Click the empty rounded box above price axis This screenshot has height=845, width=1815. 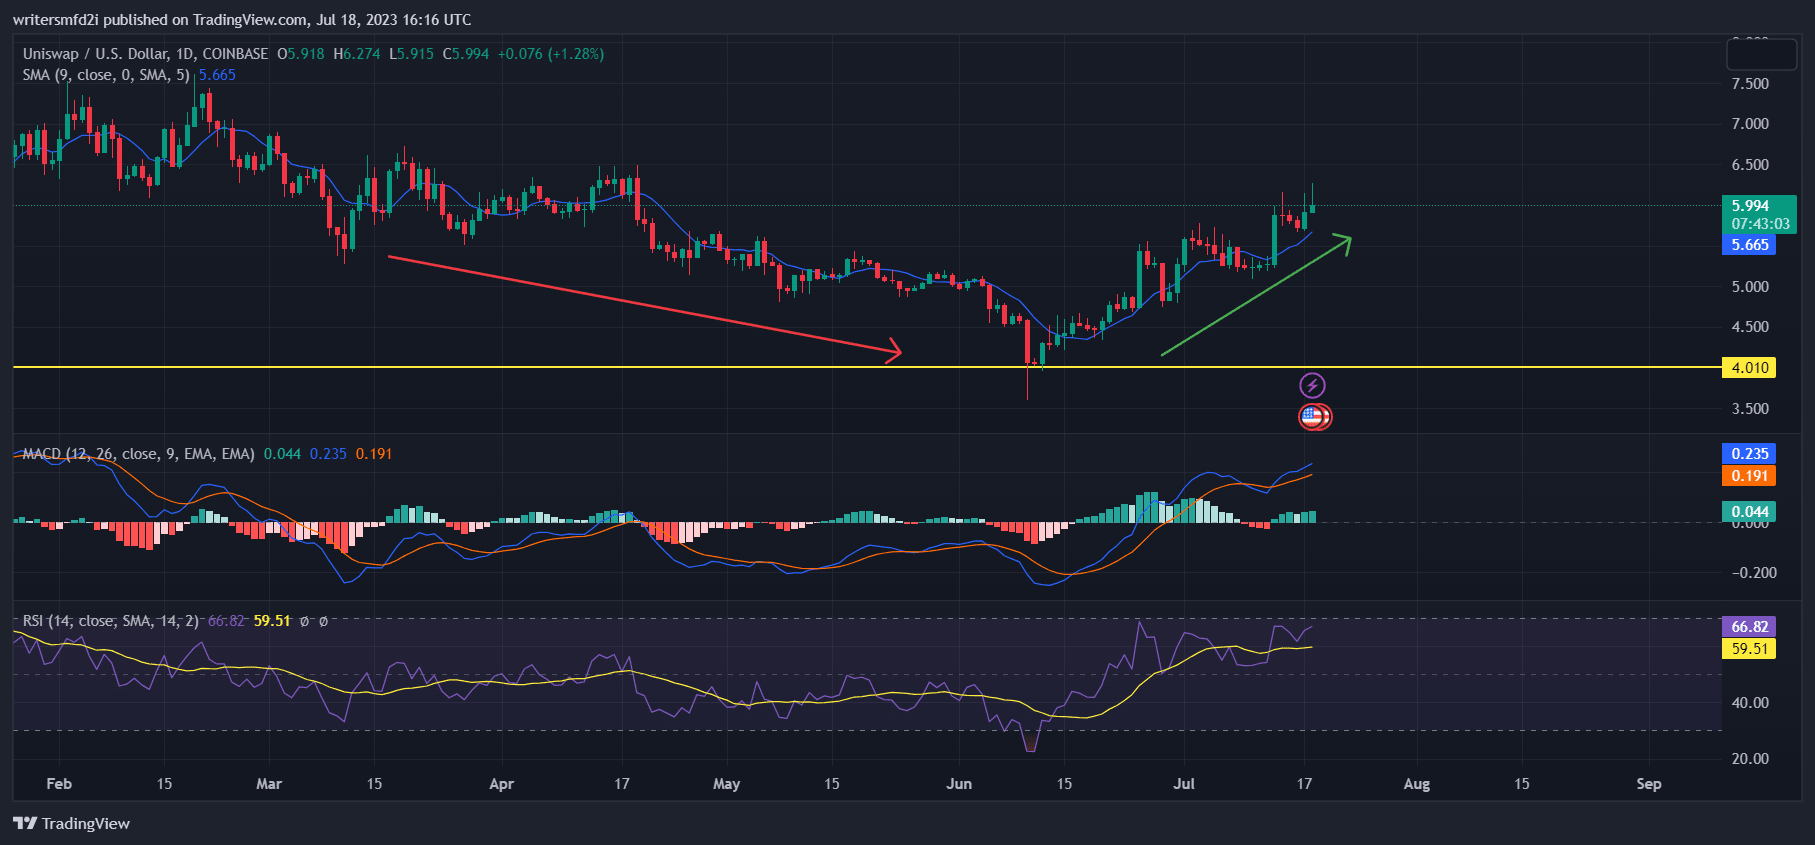[x=1761, y=54]
